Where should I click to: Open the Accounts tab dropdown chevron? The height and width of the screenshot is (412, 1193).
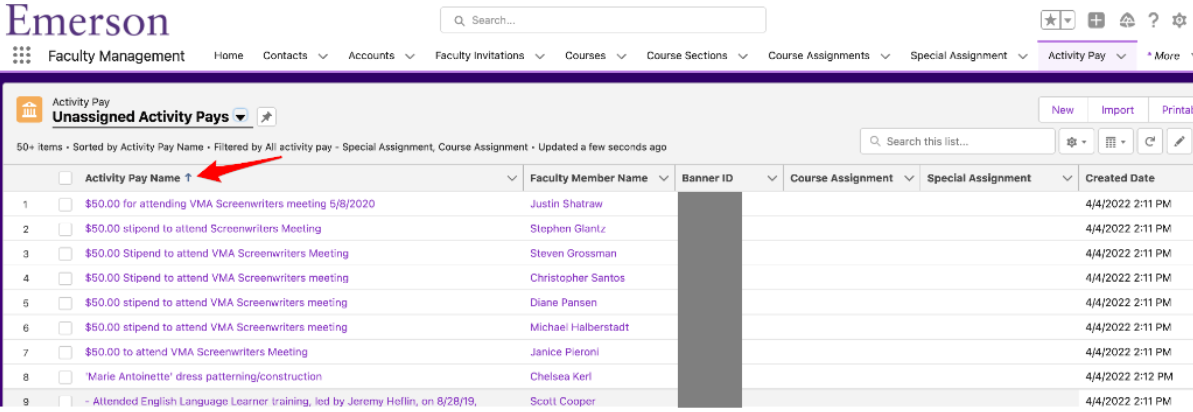coord(409,56)
